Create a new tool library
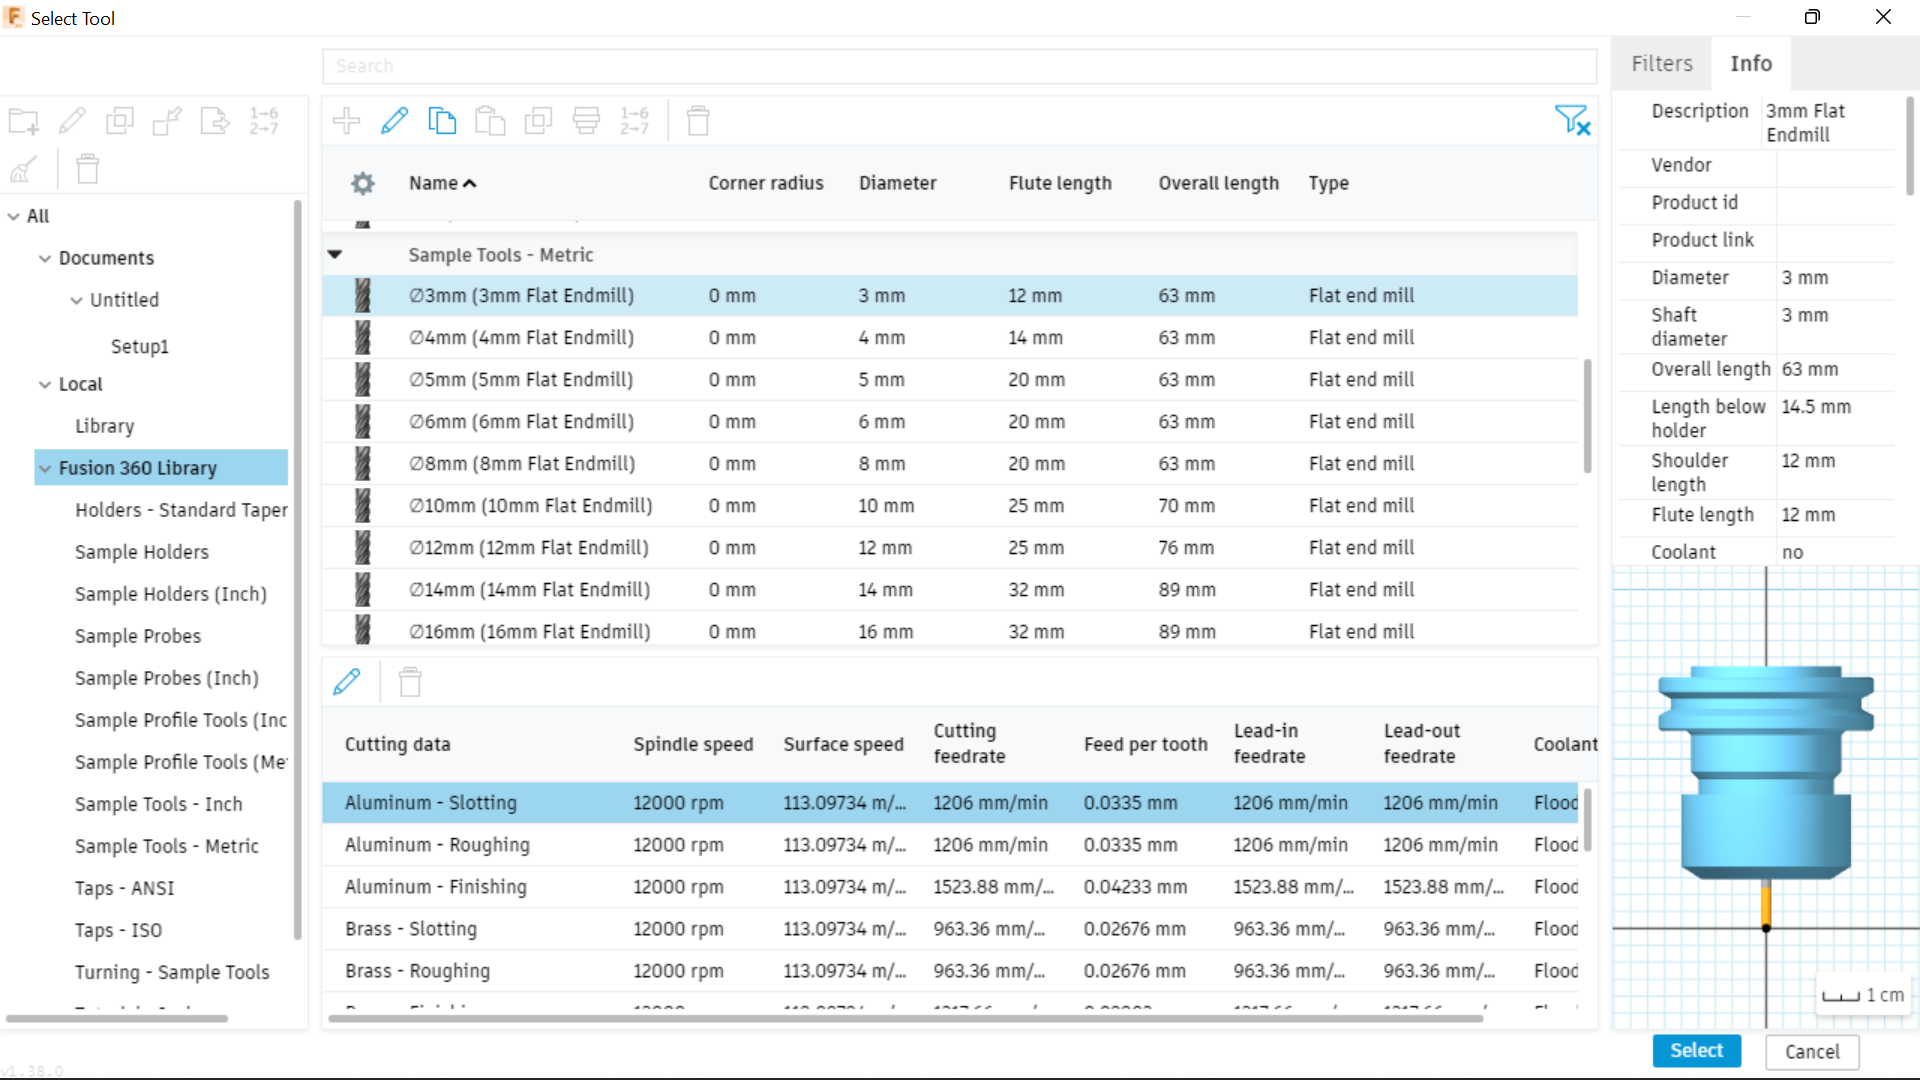Screen dimensions: 1920x1080 tap(24, 121)
